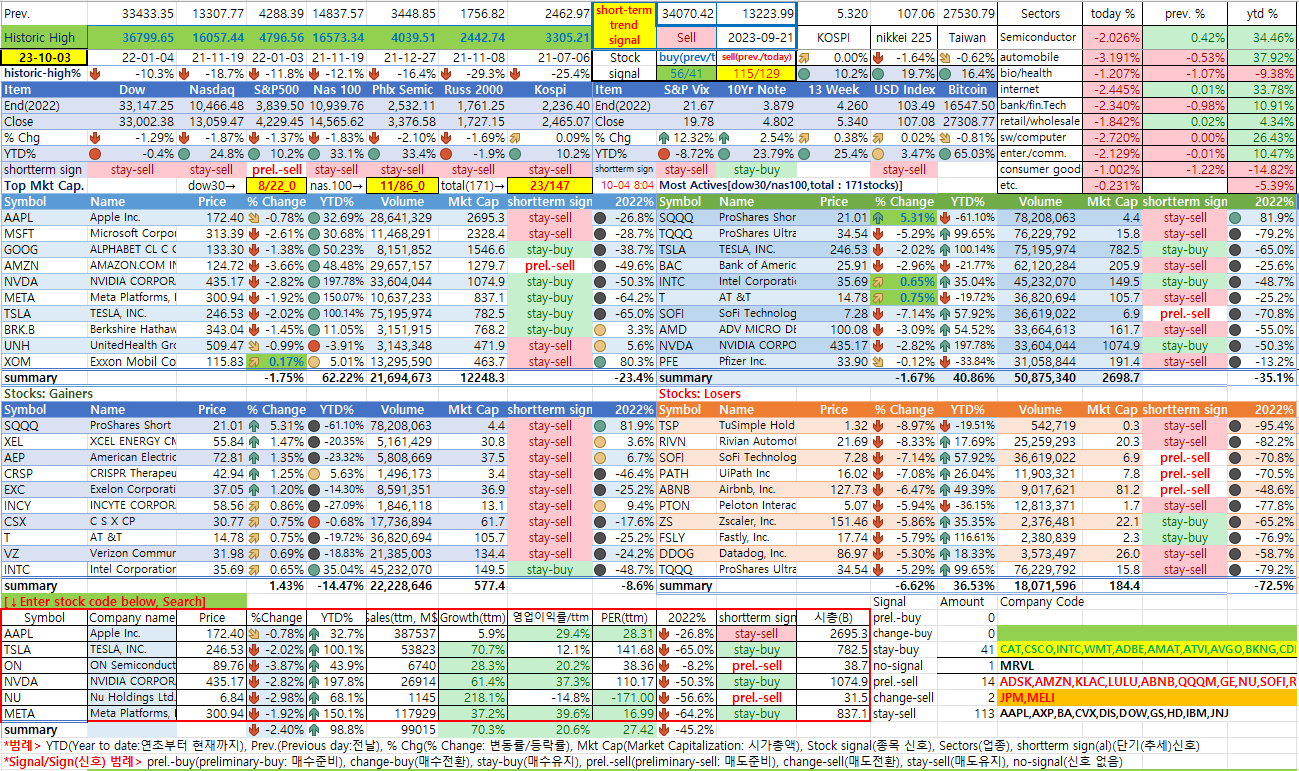
Task: Select the yellow 23/147 total cell
Action: 549,185
